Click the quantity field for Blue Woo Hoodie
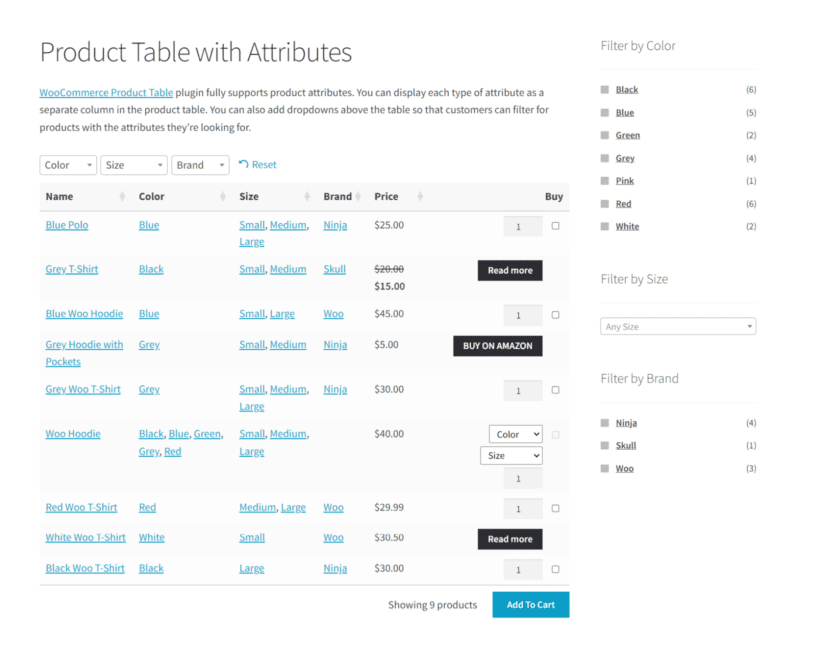Image resolution: width=820 pixels, height=652 pixels. 521,314
